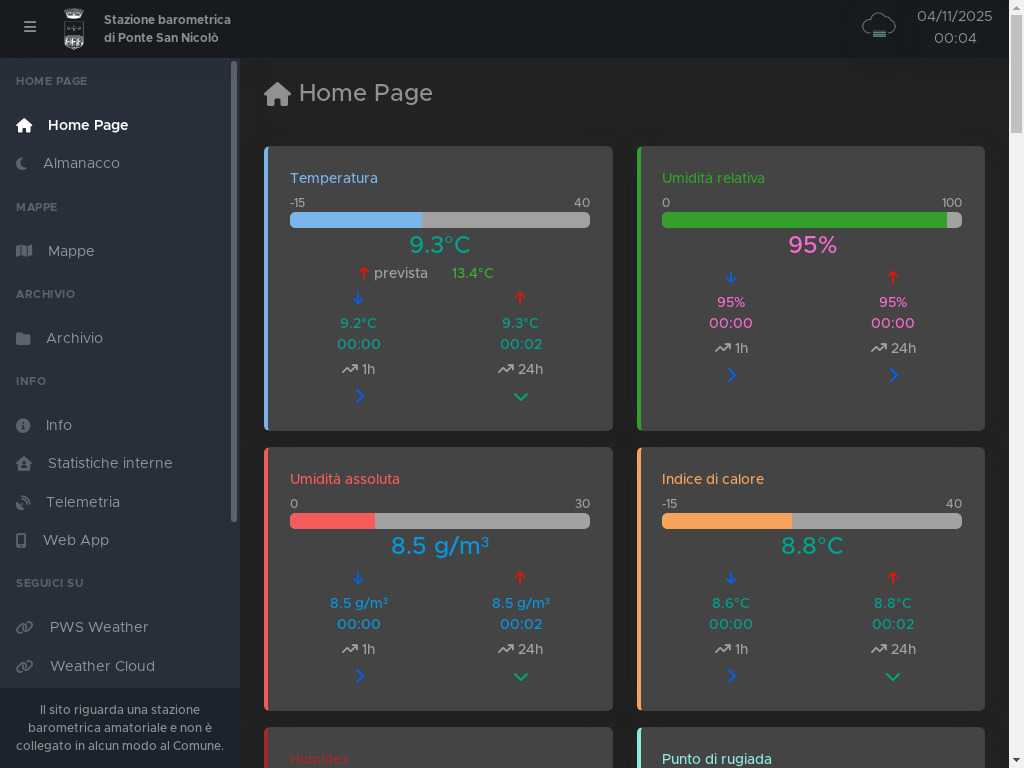Click the folder icon beside Archivio
1024x768 pixels.
coord(23,338)
